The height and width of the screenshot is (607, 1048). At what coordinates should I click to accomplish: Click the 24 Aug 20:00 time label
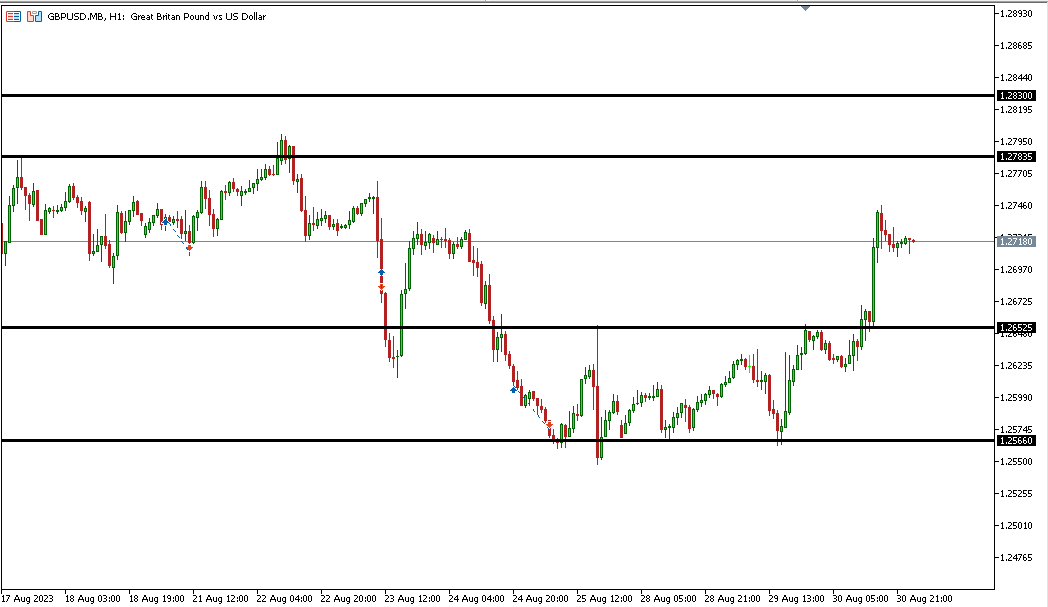tap(541, 598)
